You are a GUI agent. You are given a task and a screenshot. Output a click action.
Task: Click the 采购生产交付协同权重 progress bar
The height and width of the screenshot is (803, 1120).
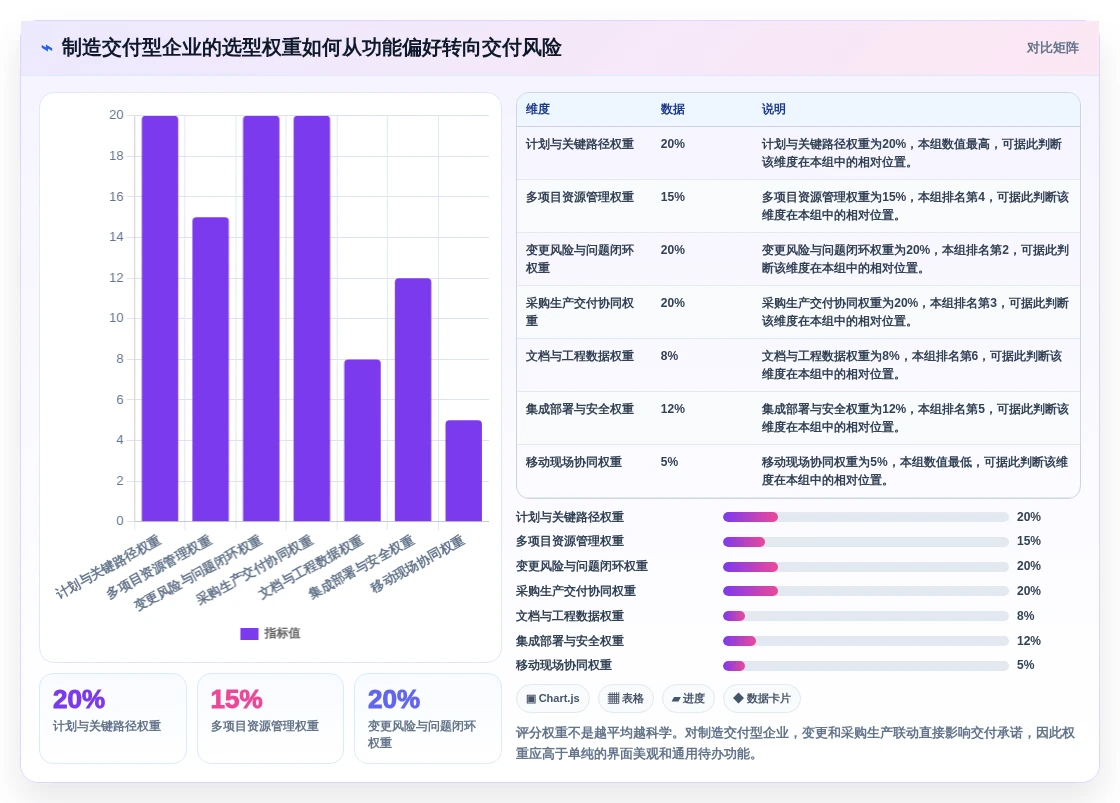866,592
